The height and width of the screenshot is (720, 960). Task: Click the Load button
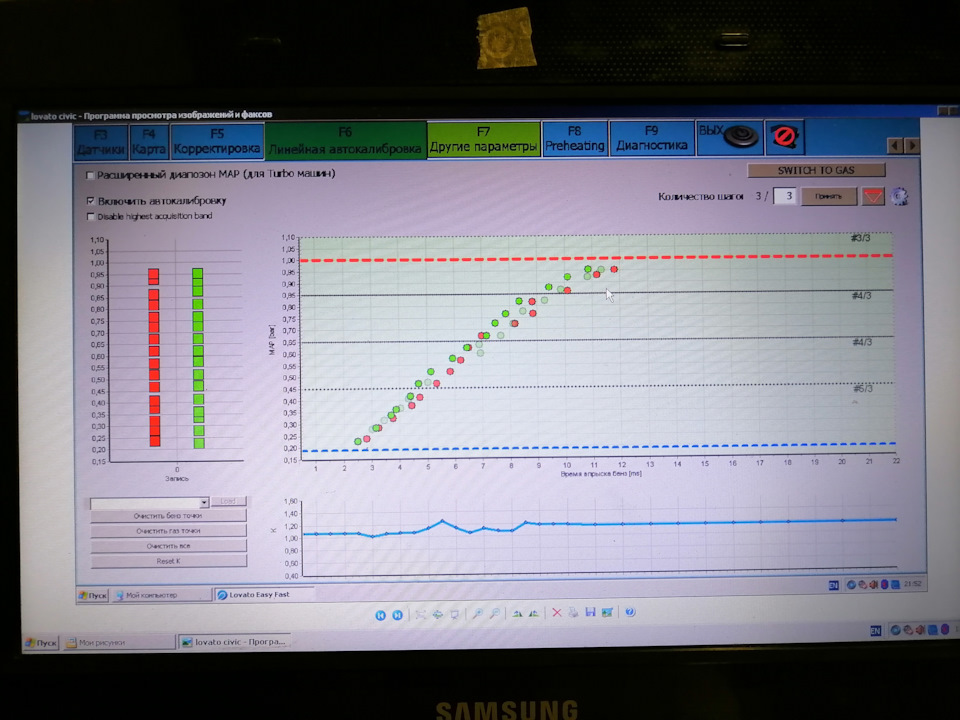[228, 501]
